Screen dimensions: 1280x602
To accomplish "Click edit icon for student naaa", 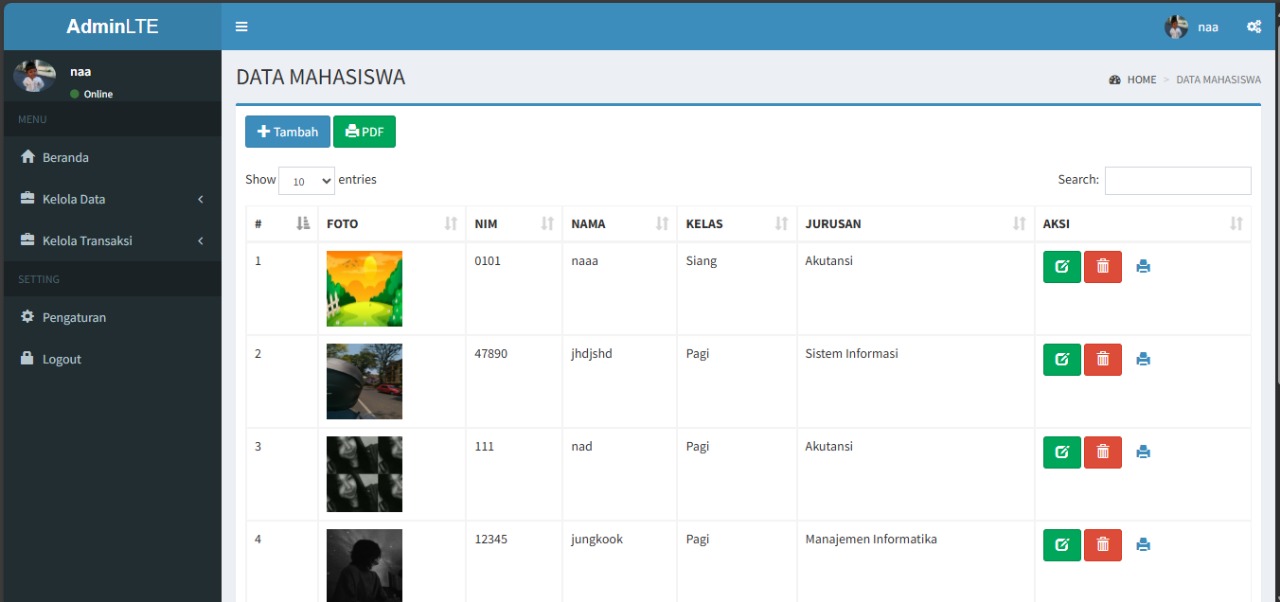I will point(1061,267).
